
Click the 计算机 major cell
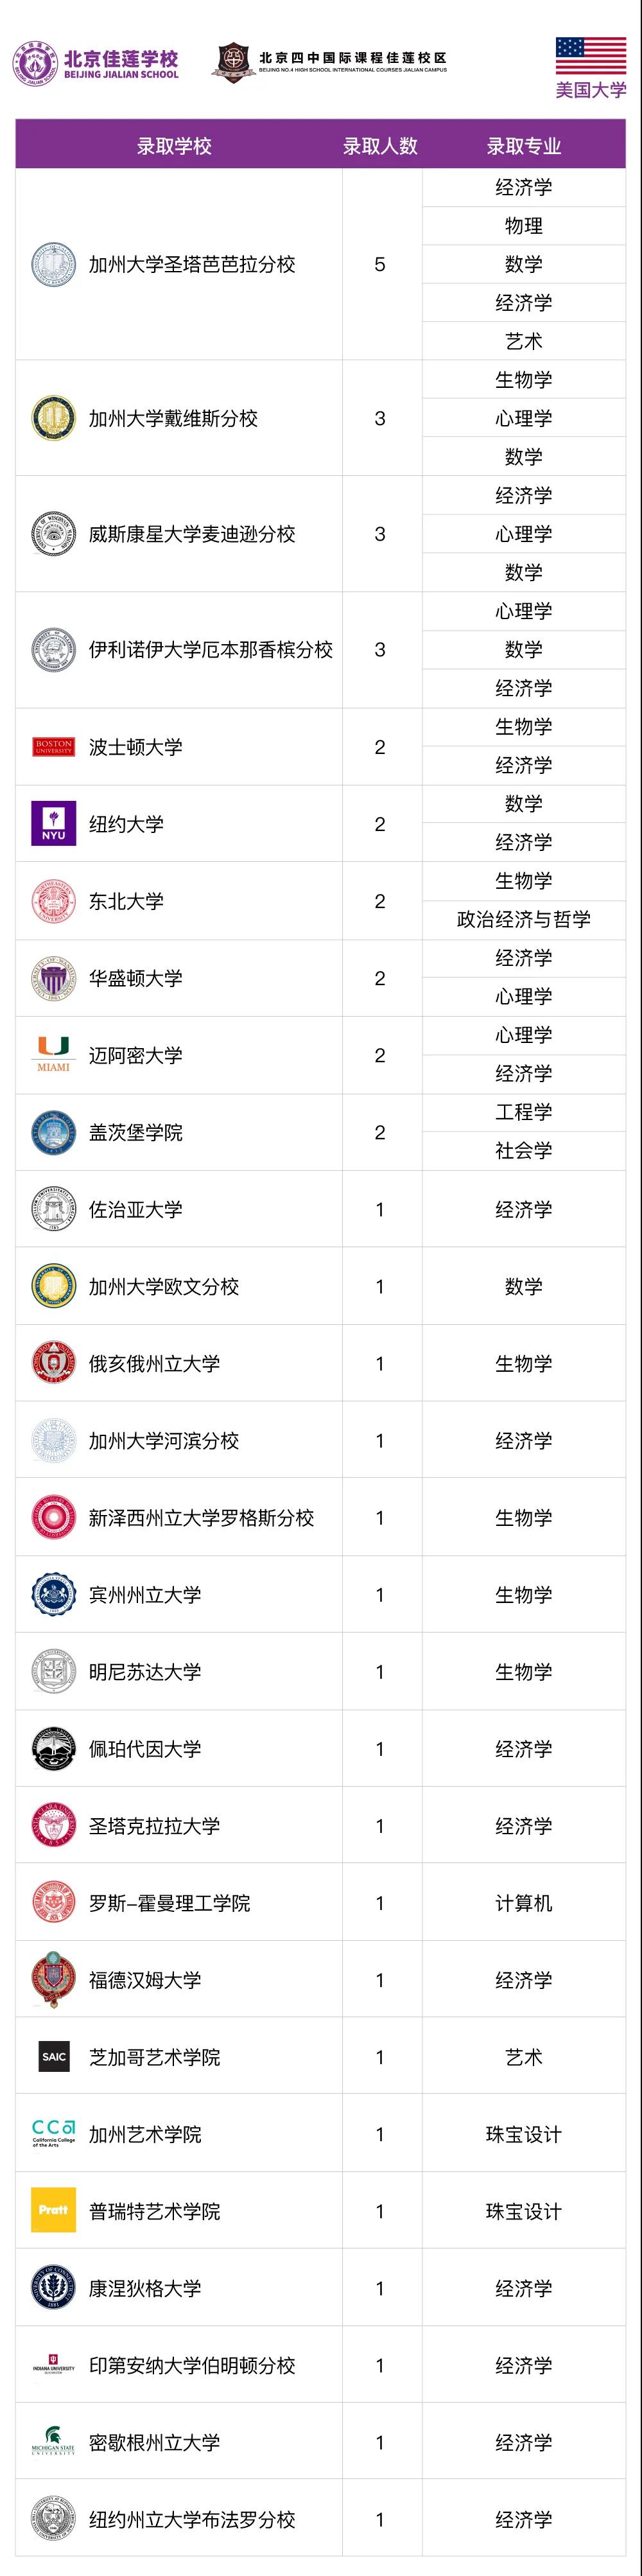(523, 1903)
